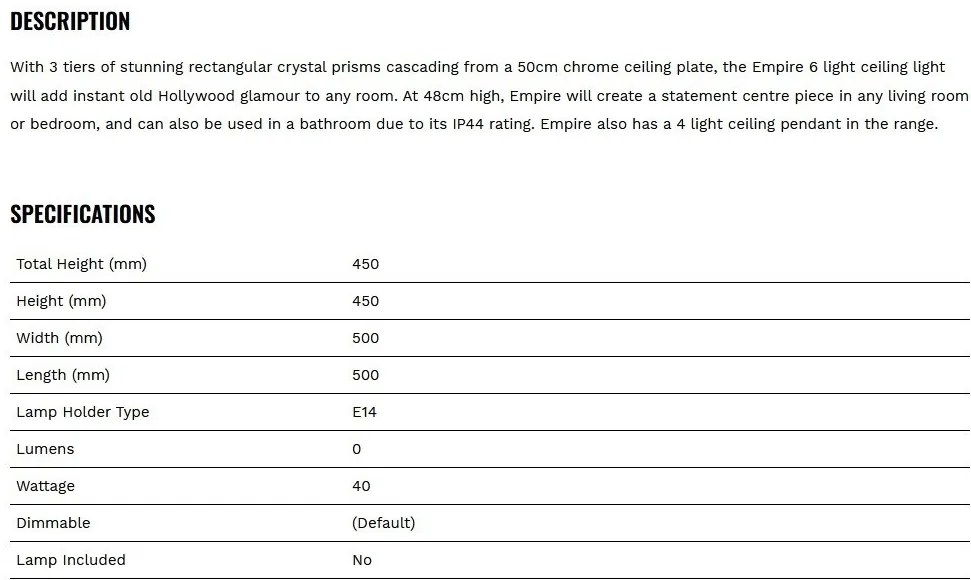This screenshot has height=580, width=971.
Task: Click the Dimmable row label
Action: tap(53, 523)
